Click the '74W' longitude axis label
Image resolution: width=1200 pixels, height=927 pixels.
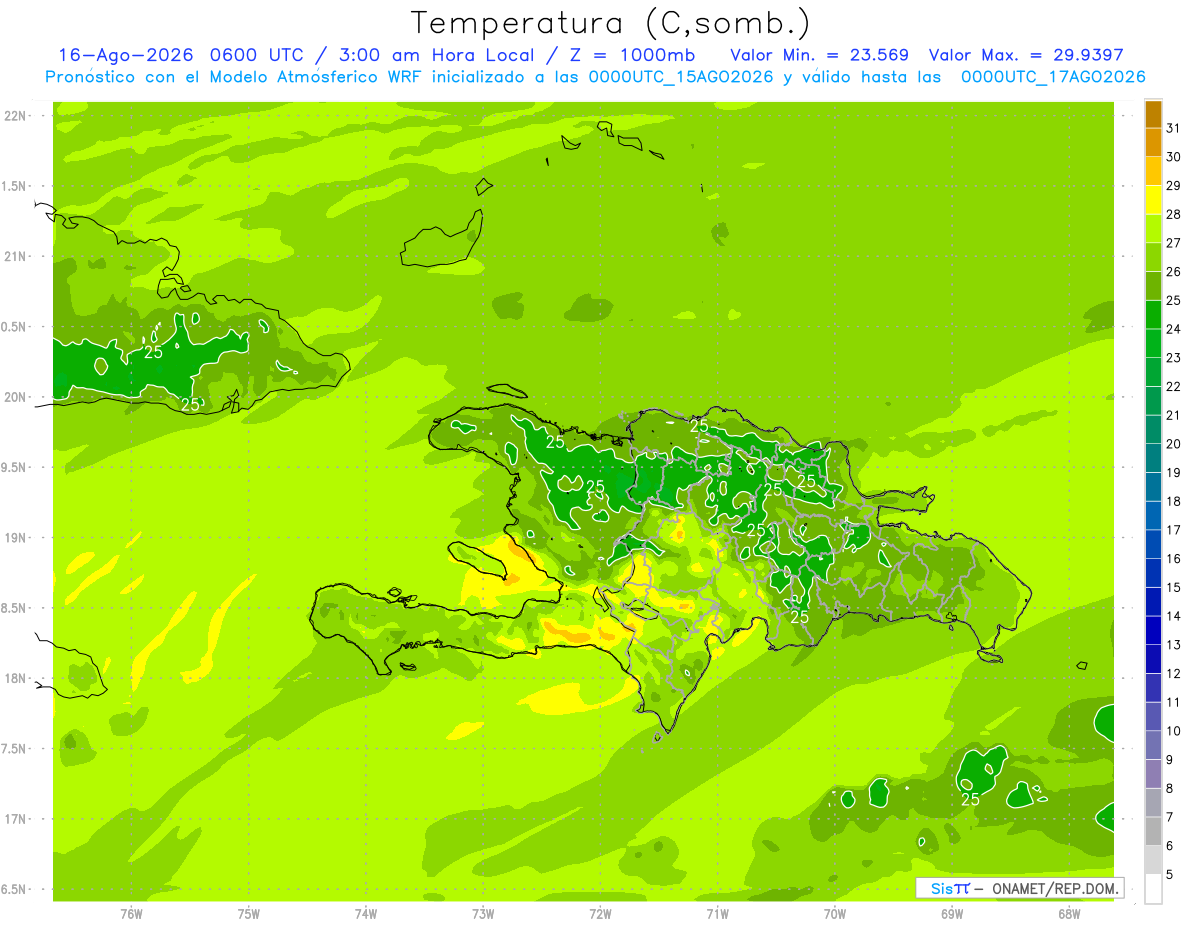click(366, 913)
